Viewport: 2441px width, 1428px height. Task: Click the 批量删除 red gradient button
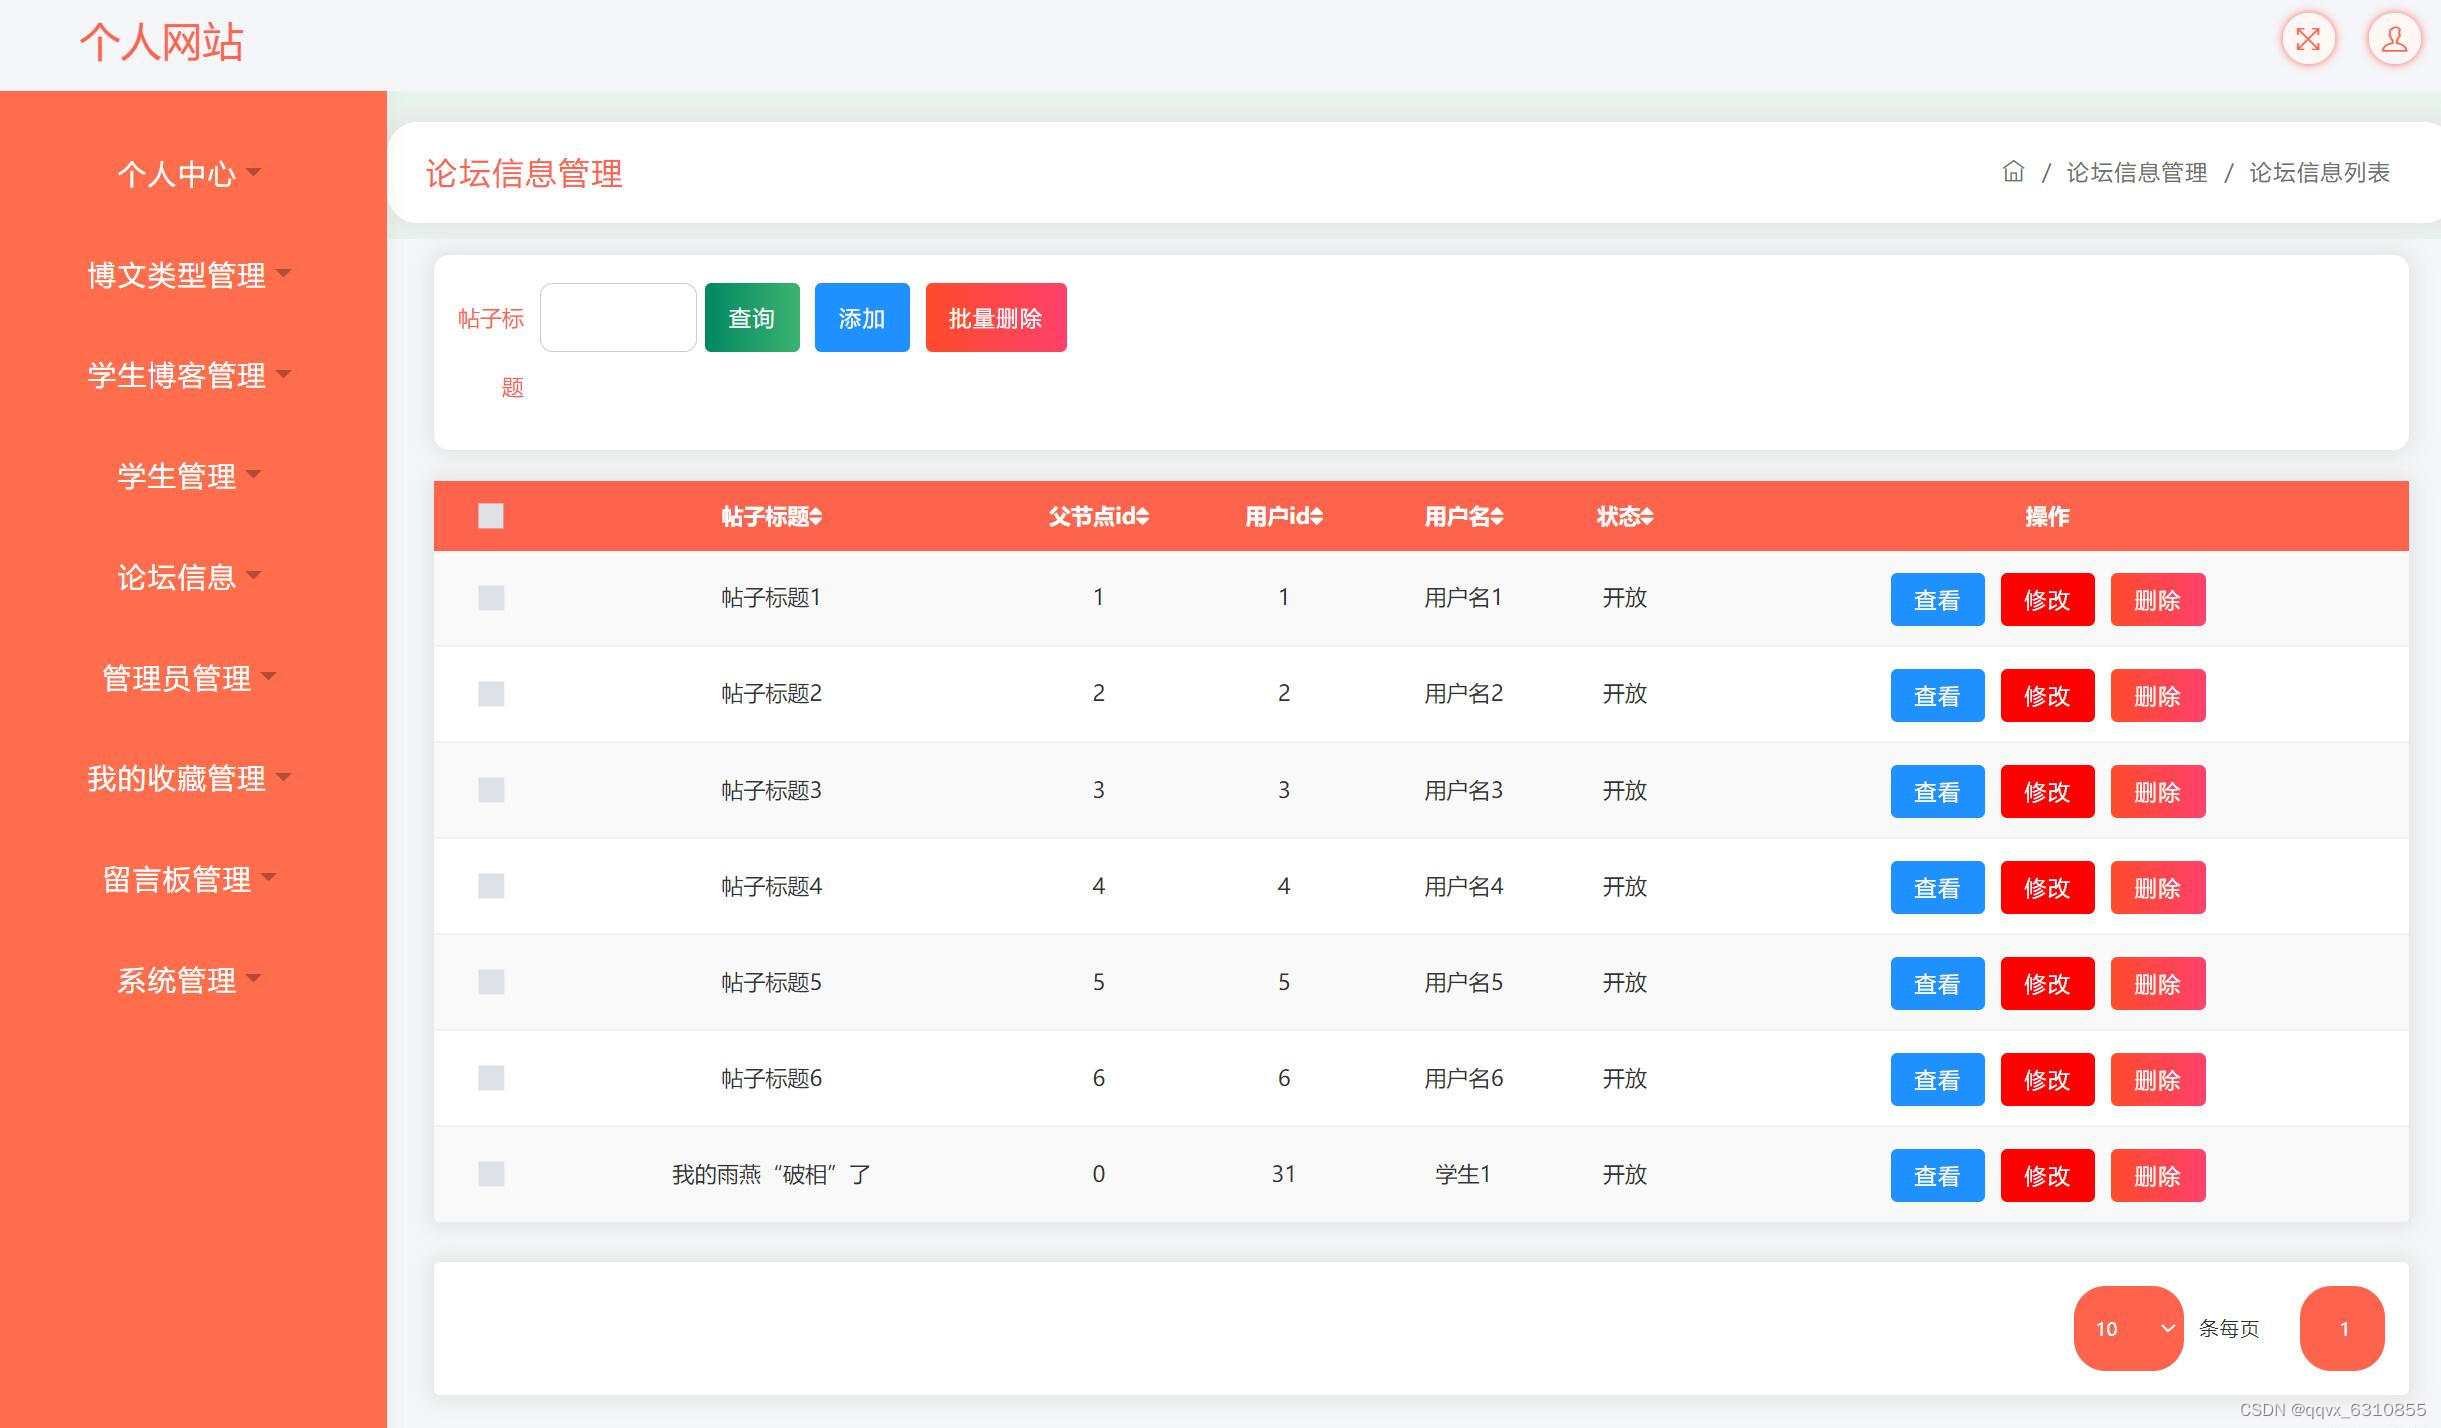[995, 318]
